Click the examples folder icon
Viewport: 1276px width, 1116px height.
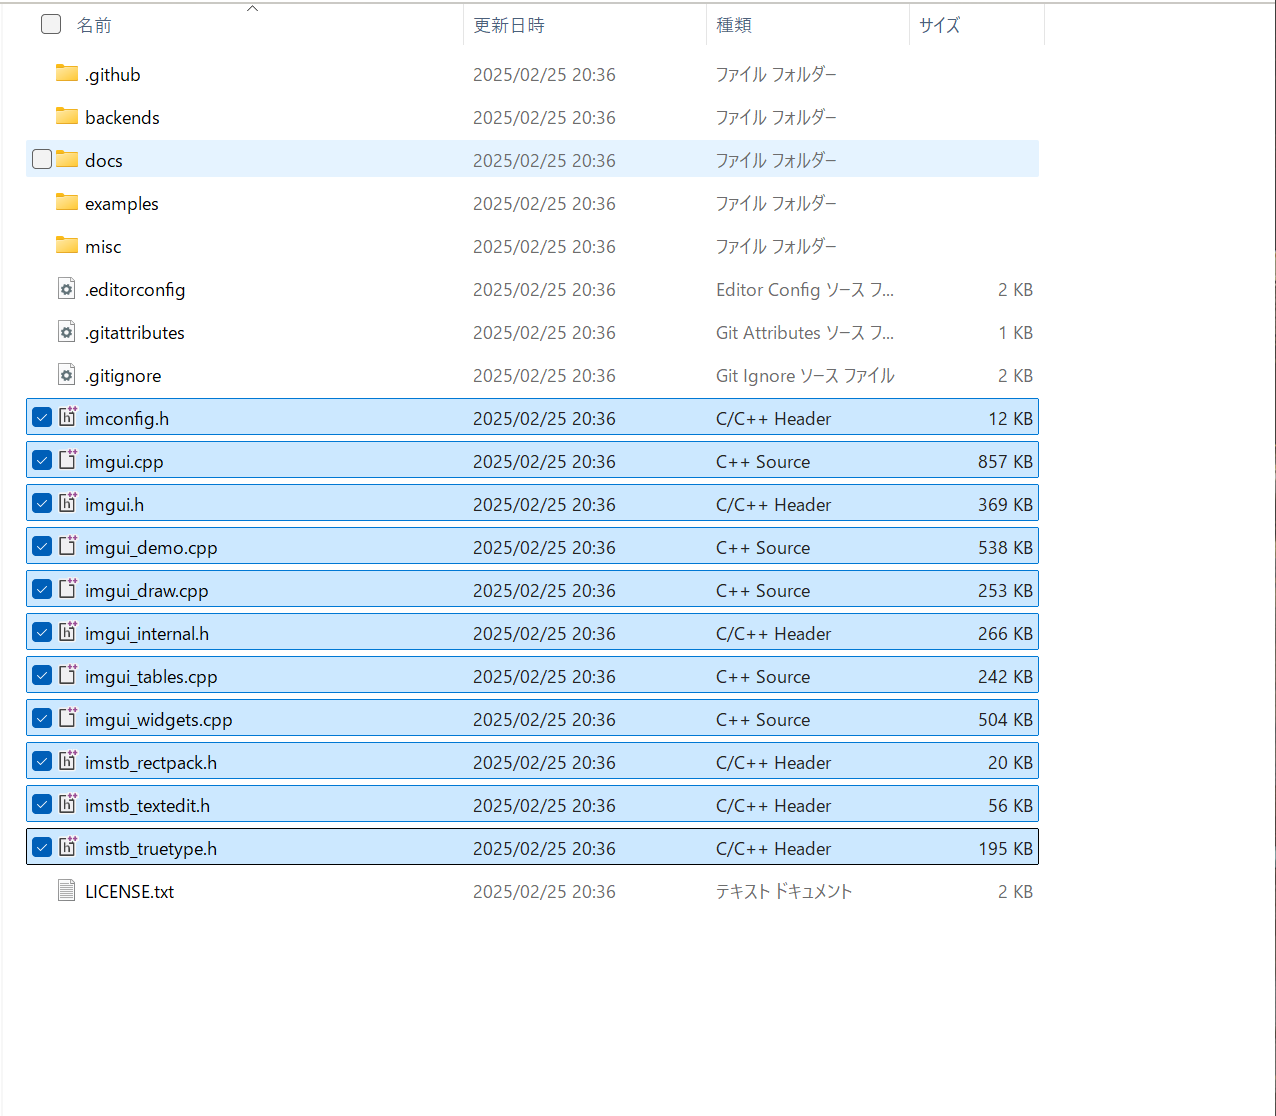coord(67,202)
